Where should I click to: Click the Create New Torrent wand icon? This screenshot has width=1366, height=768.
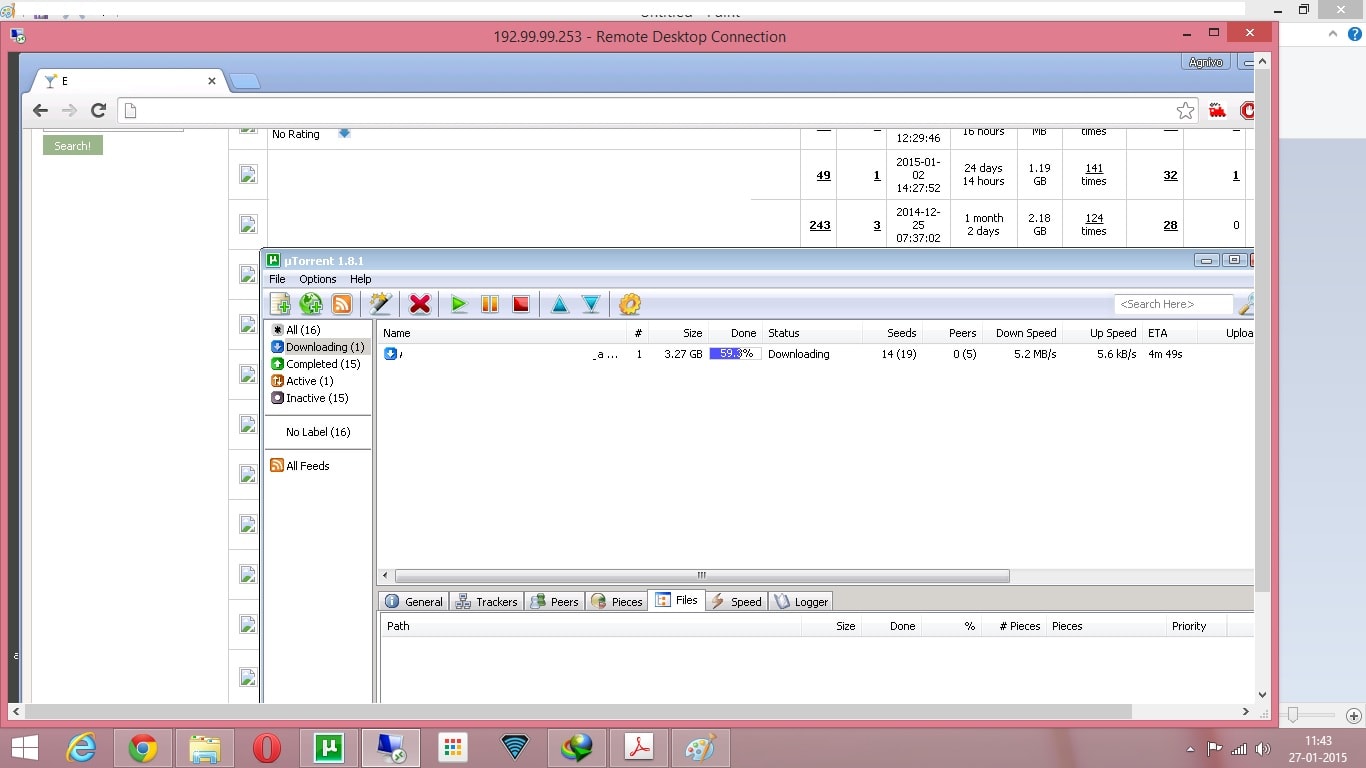(x=380, y=304)
